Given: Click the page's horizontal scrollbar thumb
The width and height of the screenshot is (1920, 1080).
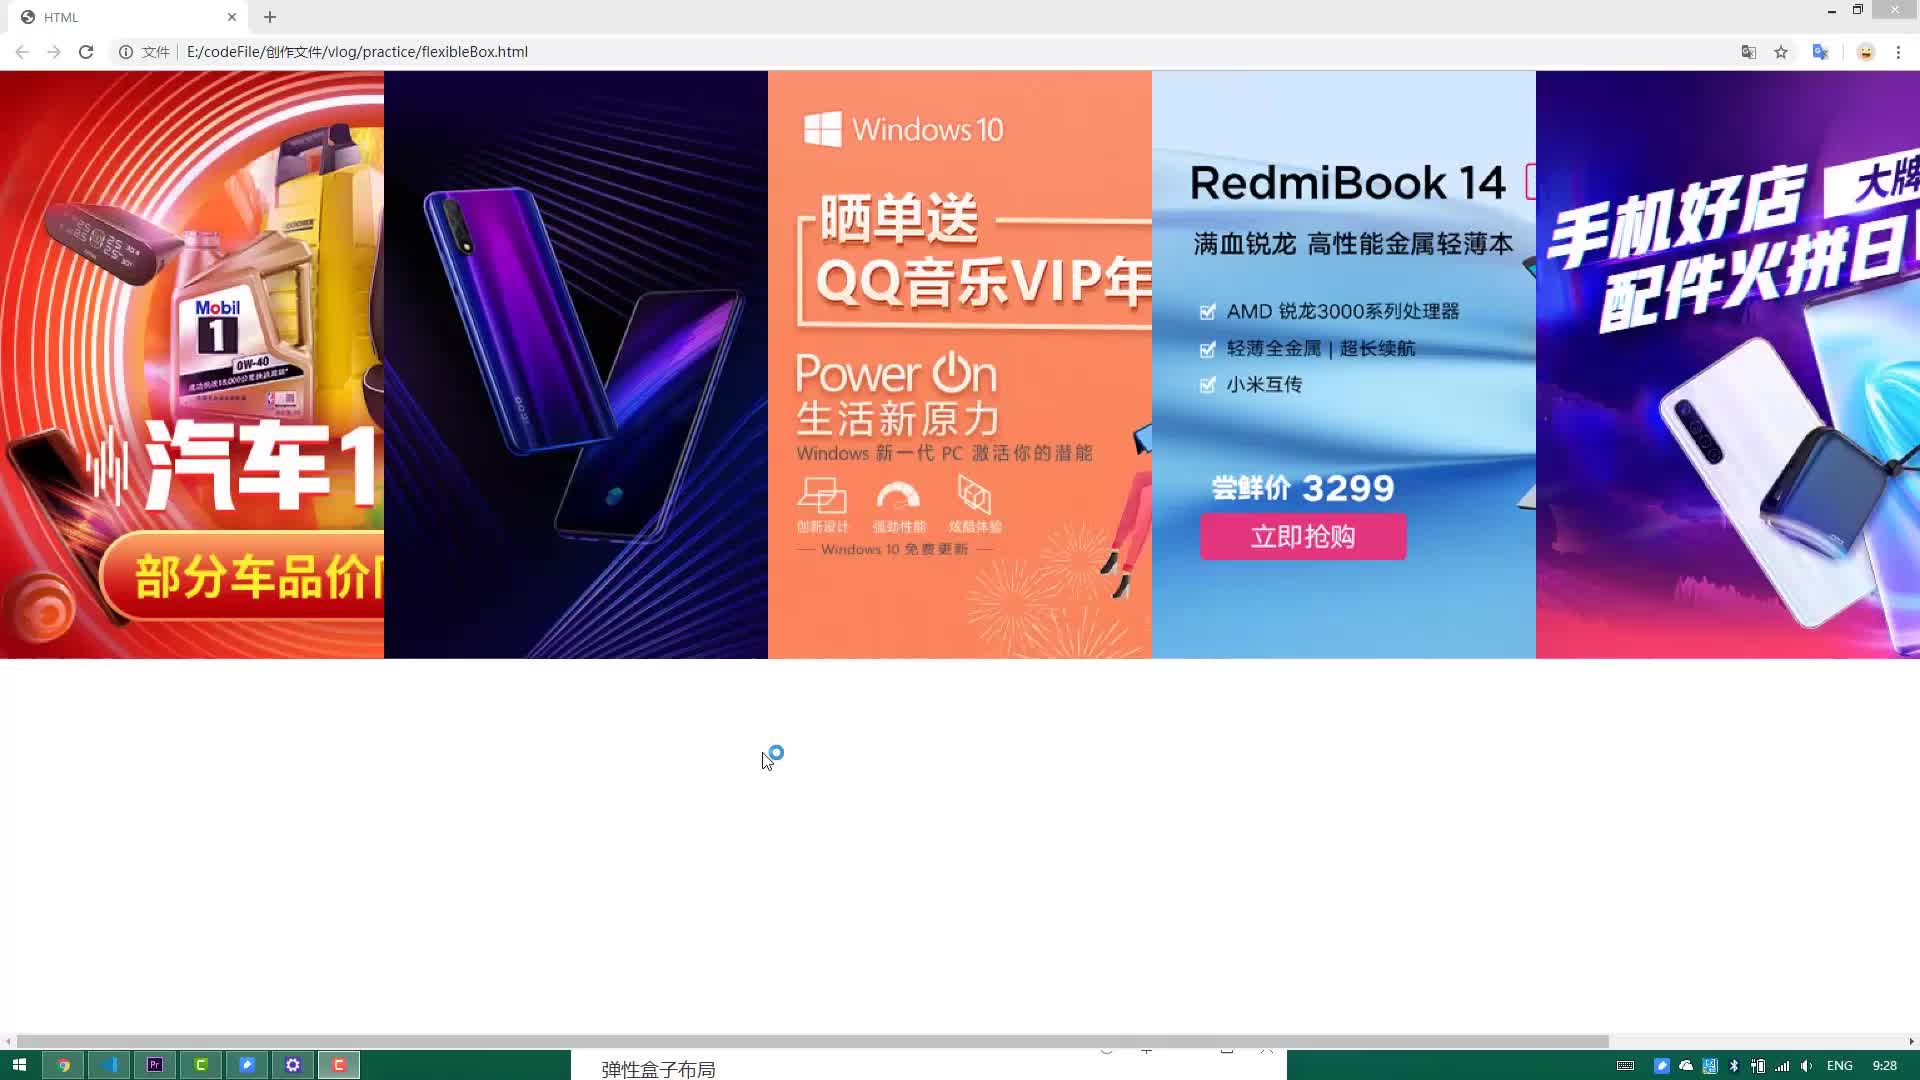Looking at the screenshot, I should (x=812, y=1041).
